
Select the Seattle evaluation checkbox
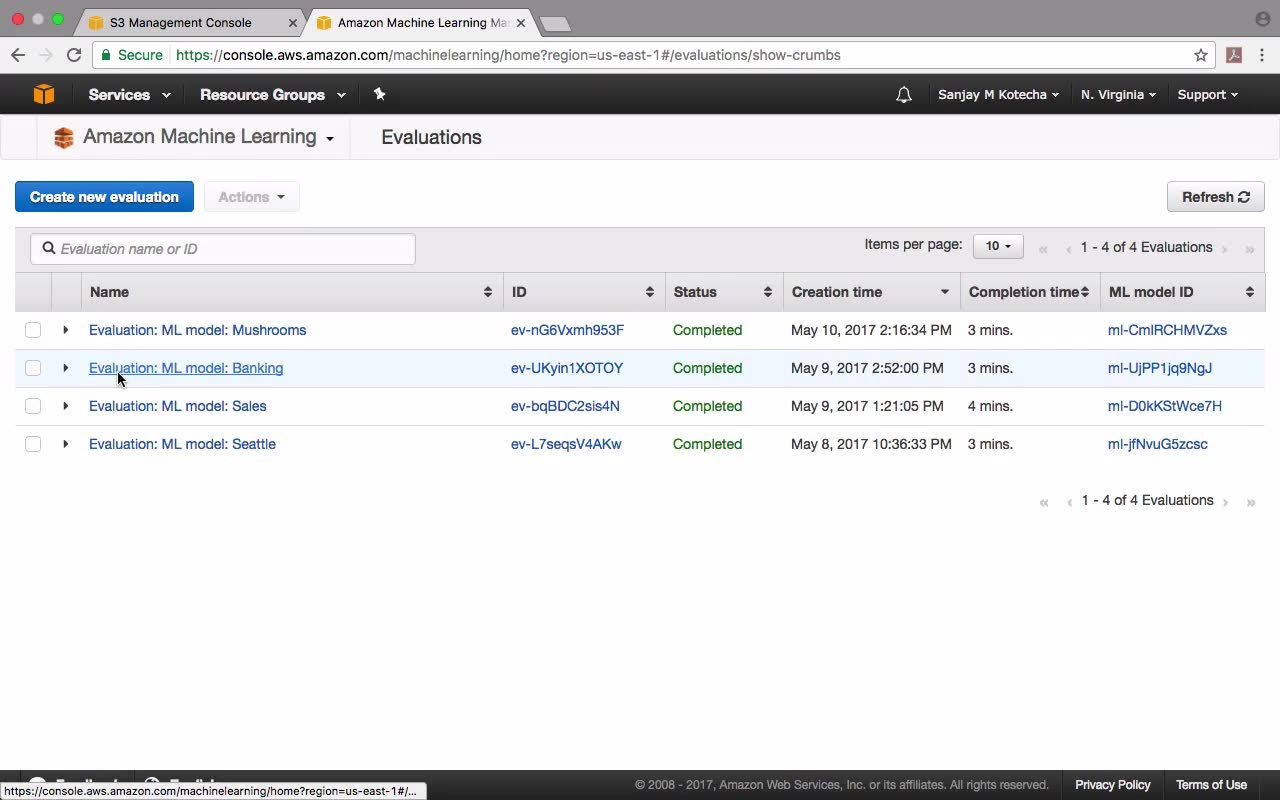coord(33,444)
